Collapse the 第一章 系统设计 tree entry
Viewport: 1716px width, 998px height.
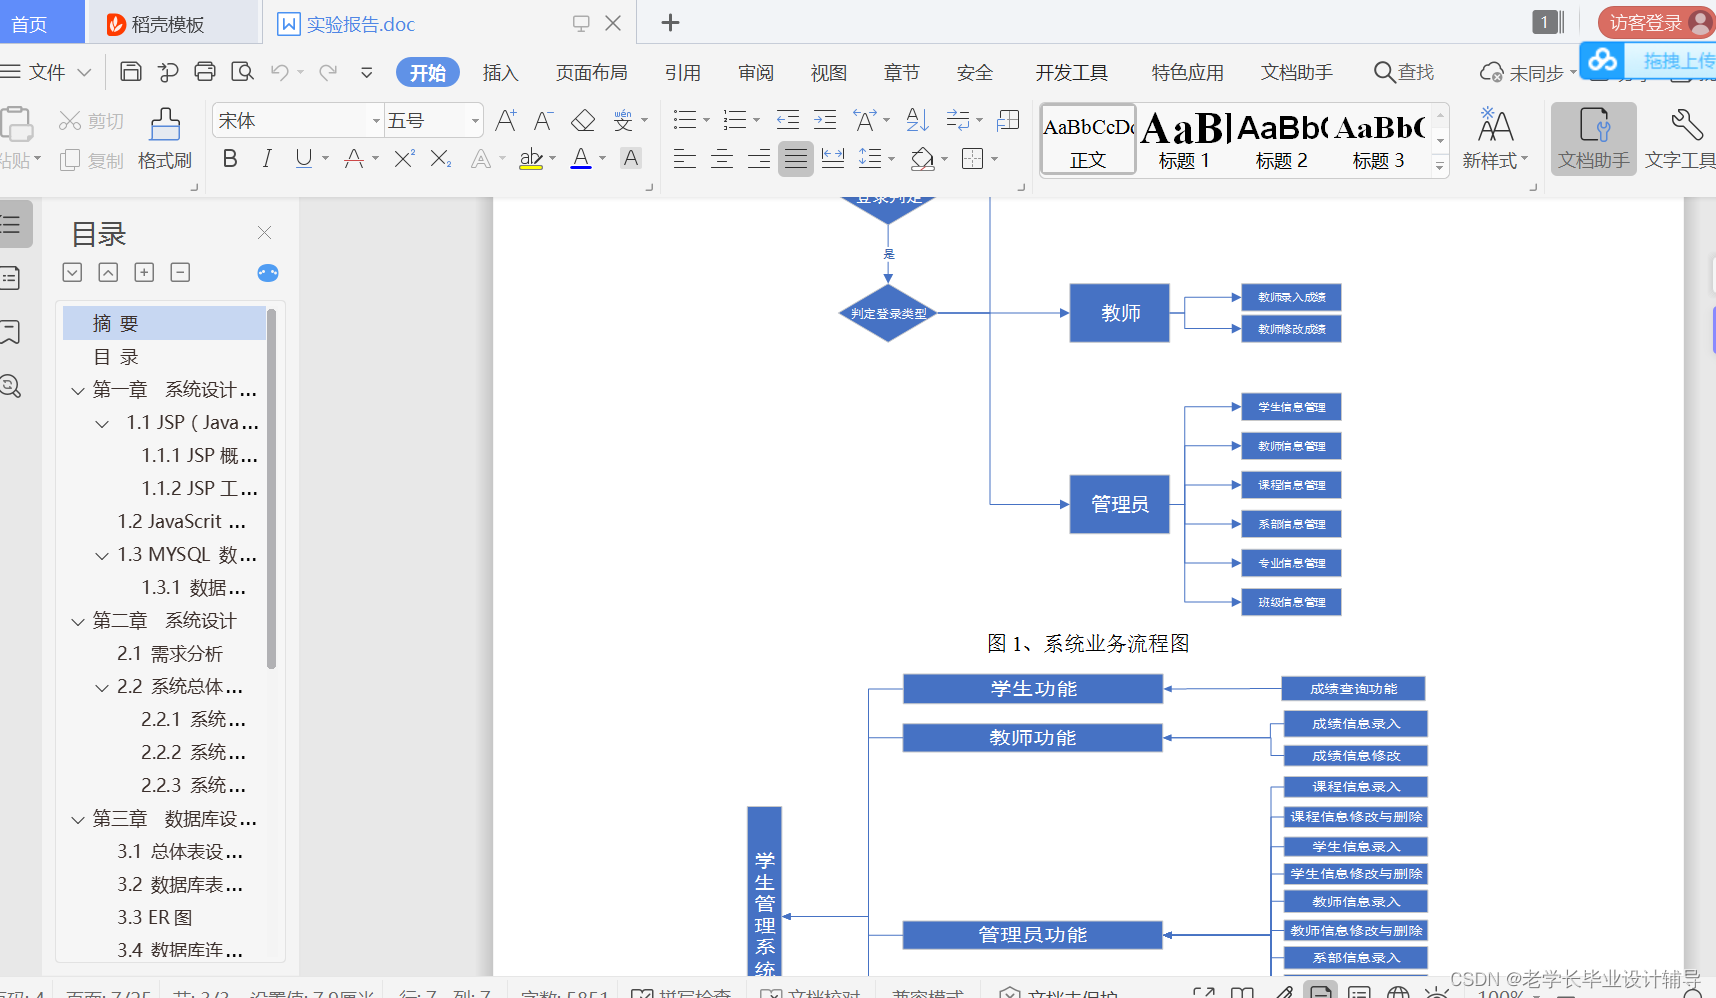click(78, 389)
